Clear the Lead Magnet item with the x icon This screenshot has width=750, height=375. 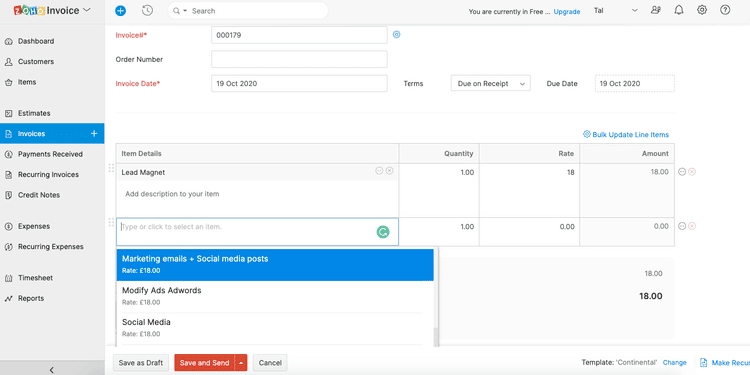click(x=389, y=171)
